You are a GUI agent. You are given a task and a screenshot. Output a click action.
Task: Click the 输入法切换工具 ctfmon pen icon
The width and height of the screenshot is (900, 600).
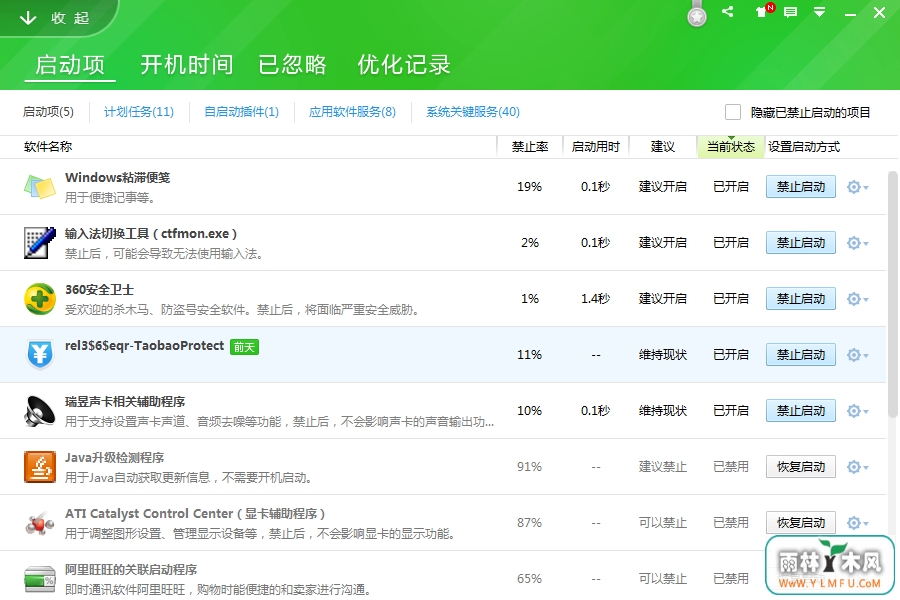click(x=40, y=243)
